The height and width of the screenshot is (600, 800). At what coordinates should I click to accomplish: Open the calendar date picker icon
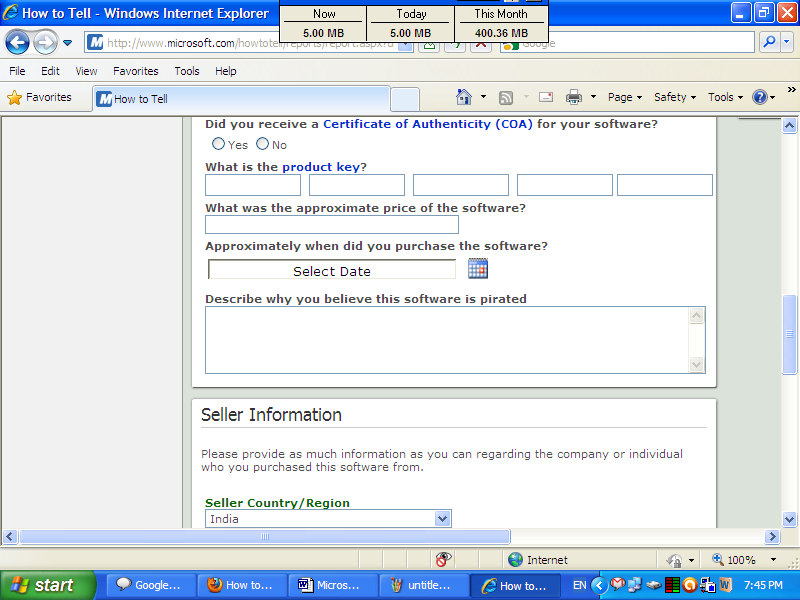(478, 268)
